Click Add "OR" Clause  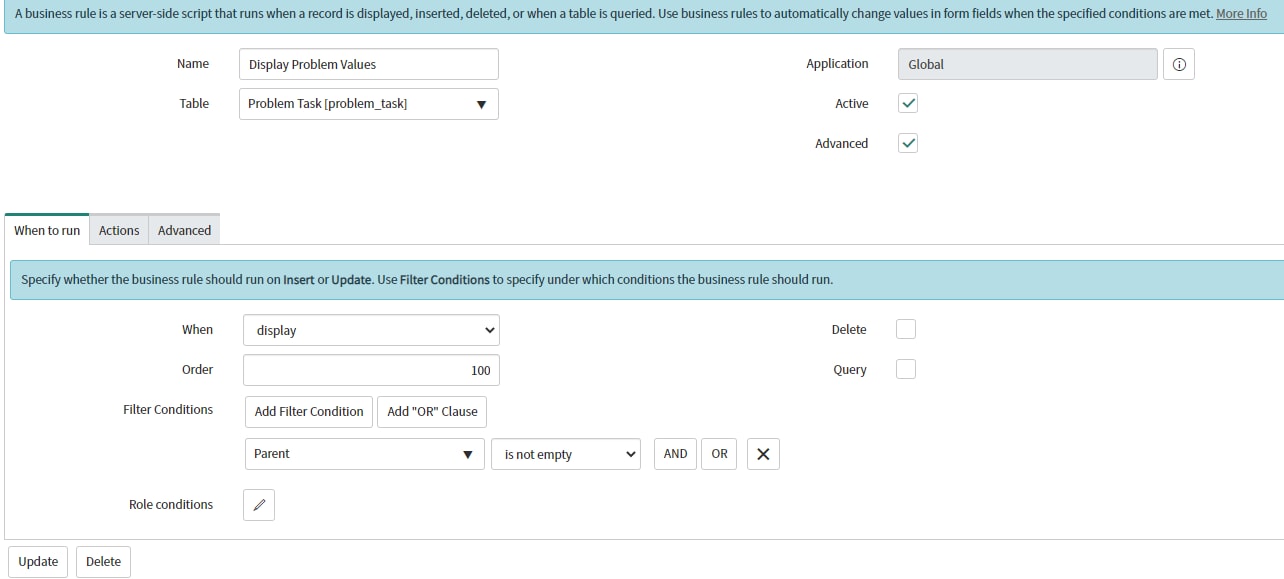point(431,411)
